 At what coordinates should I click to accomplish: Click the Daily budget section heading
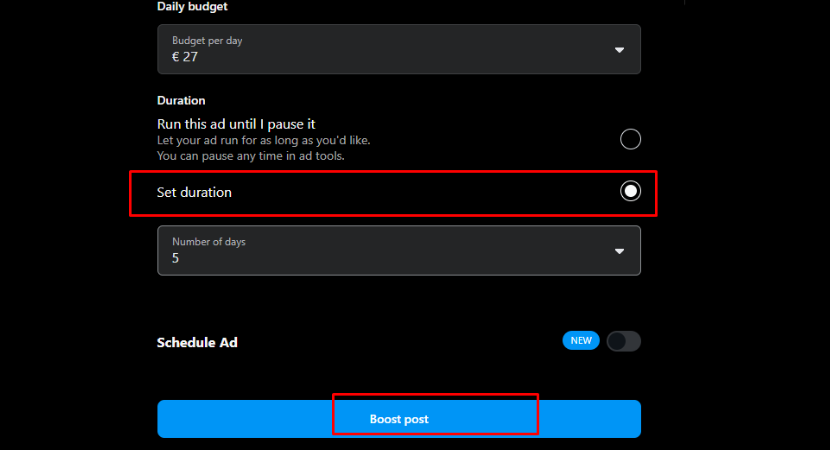point(191,7)
